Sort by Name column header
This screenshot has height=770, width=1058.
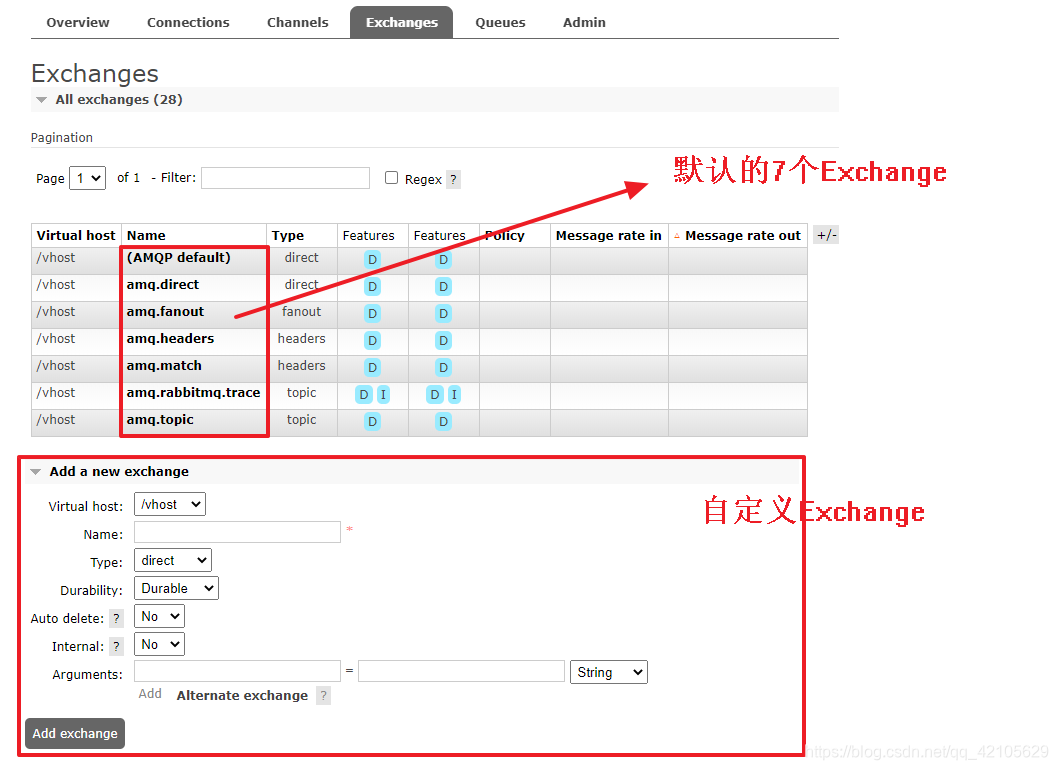click(x=146, y=236)
